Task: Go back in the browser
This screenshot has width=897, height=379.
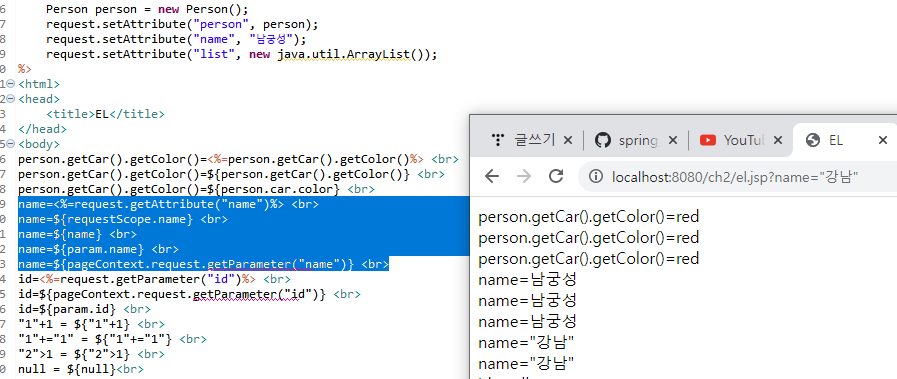Action: point(491,176)
